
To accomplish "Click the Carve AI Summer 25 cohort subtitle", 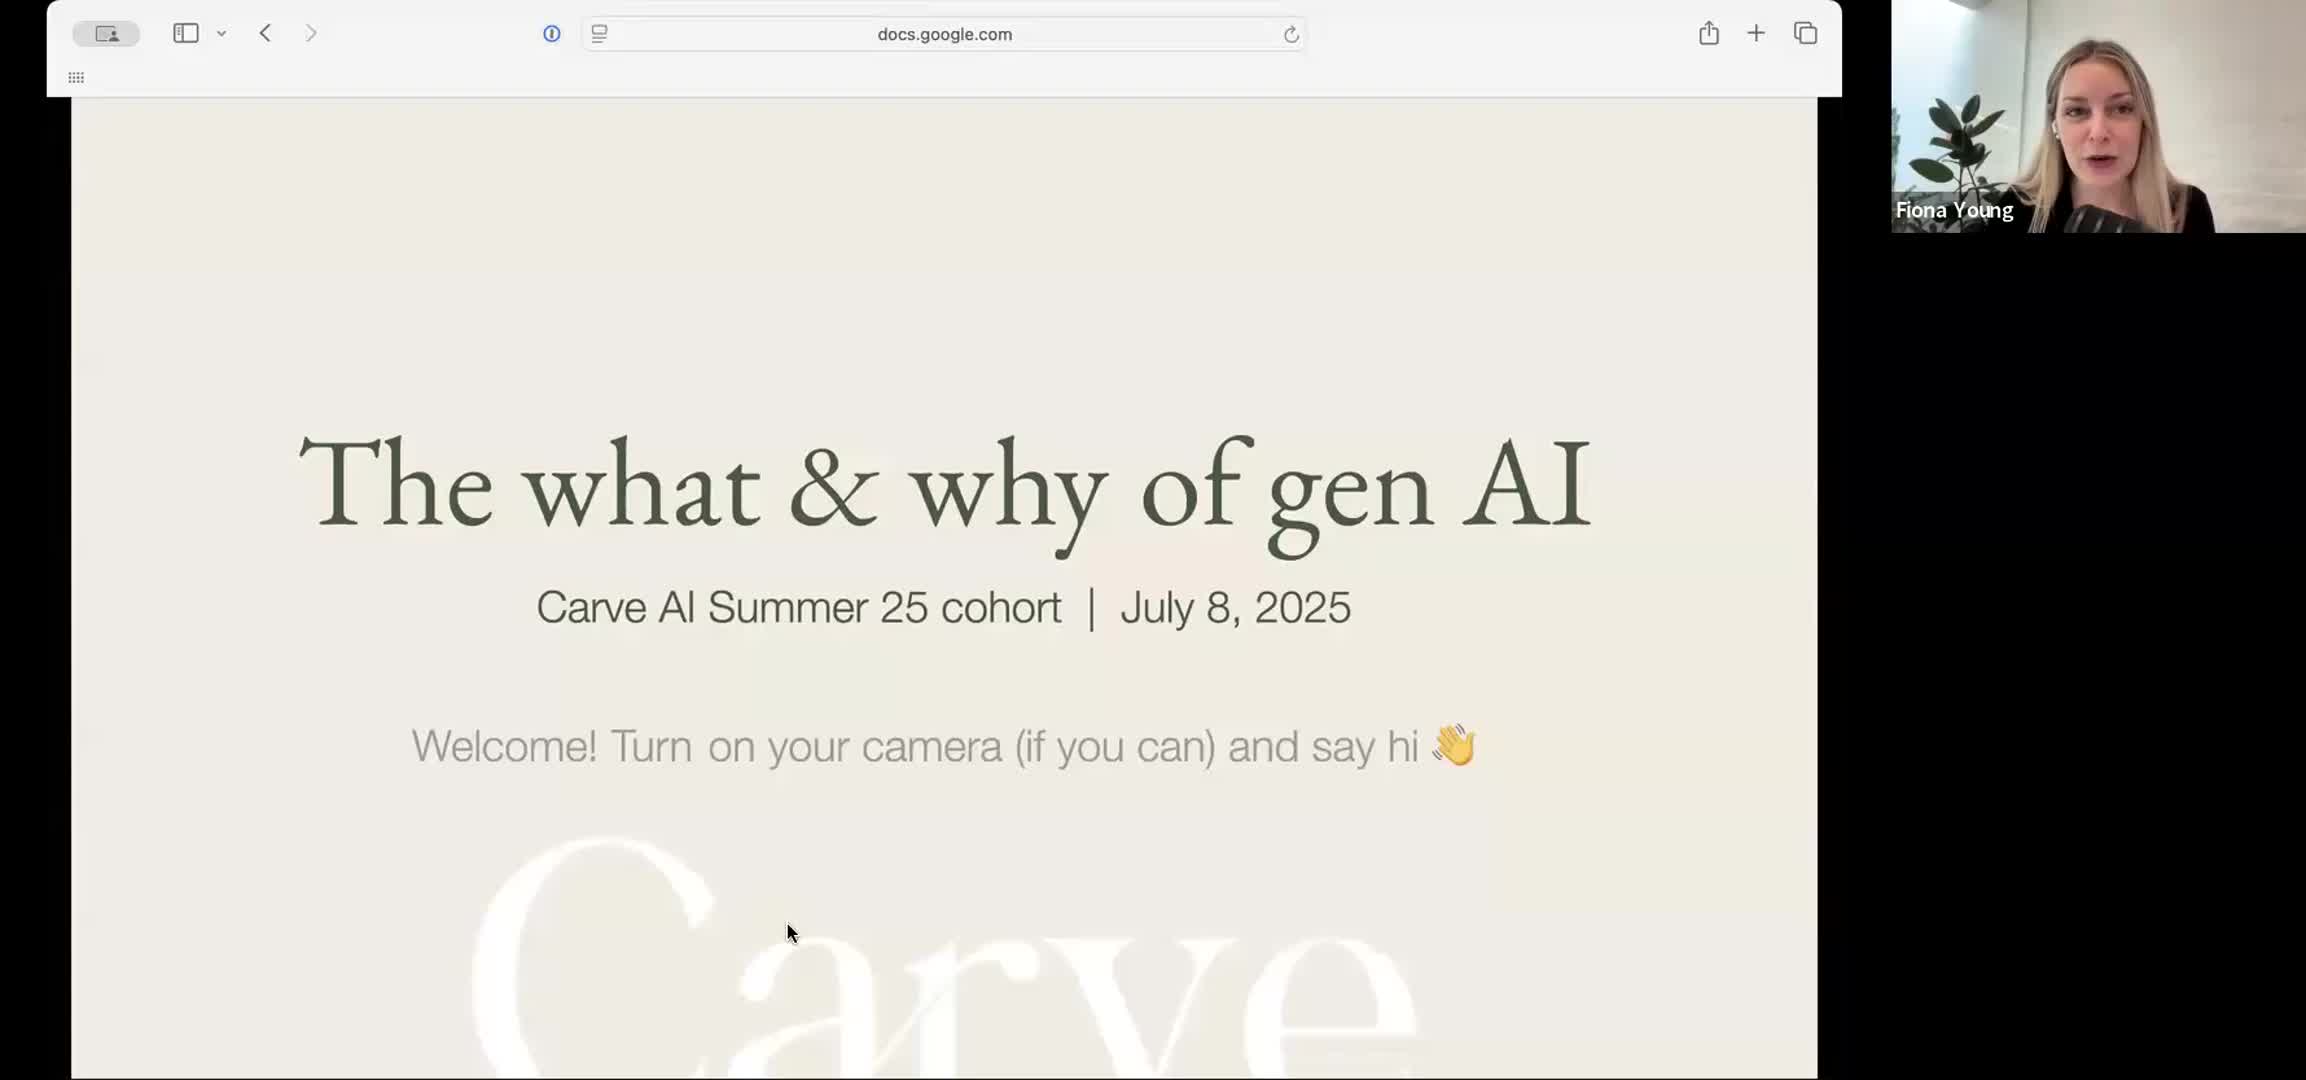I will 798,608.
